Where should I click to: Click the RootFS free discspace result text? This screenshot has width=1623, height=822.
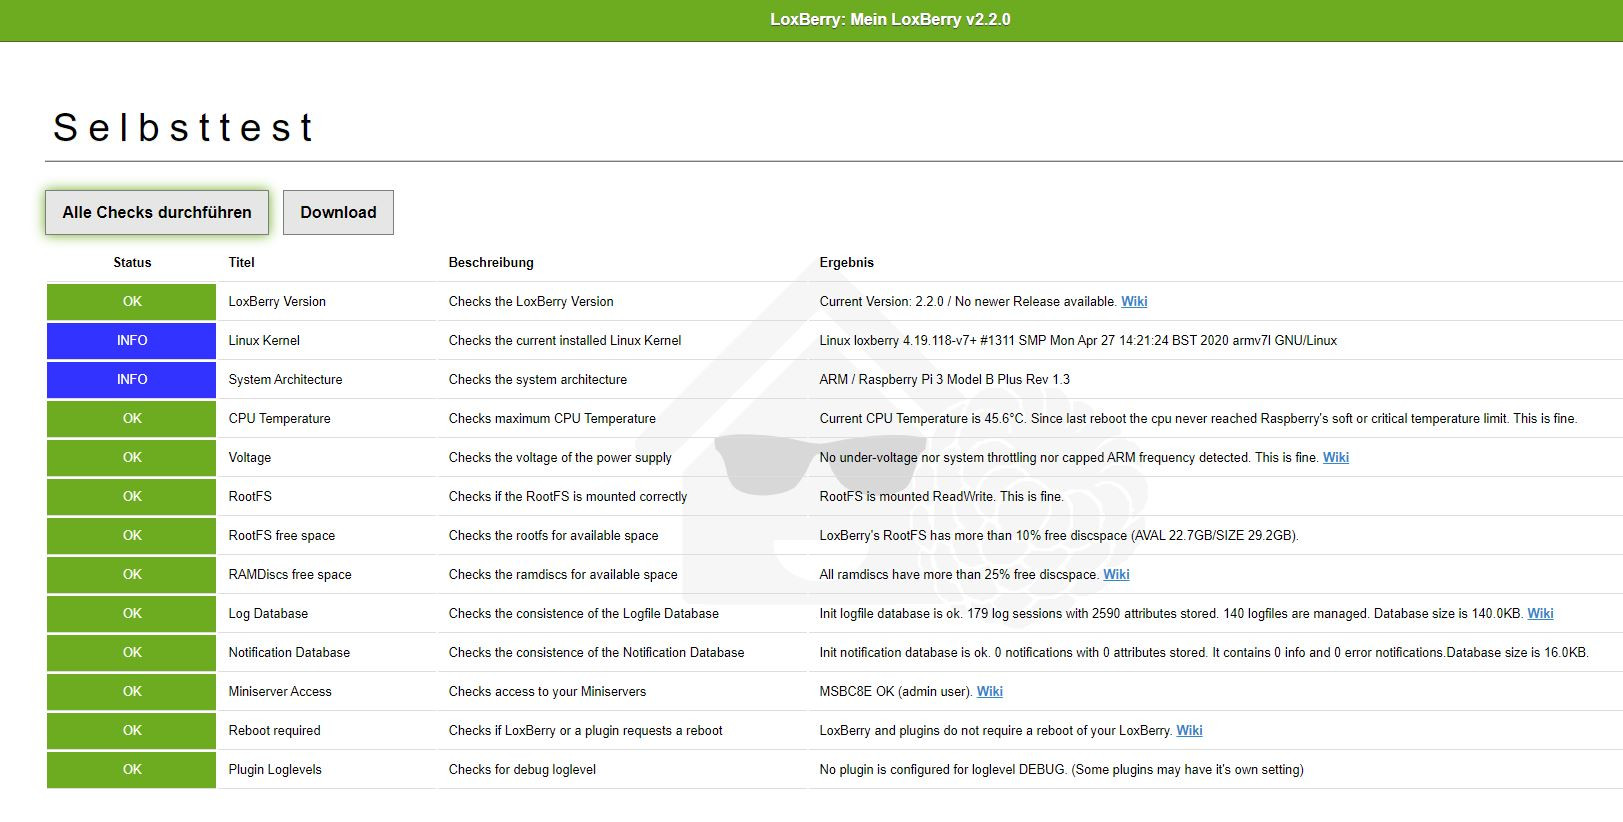[x=1059, y=535]
